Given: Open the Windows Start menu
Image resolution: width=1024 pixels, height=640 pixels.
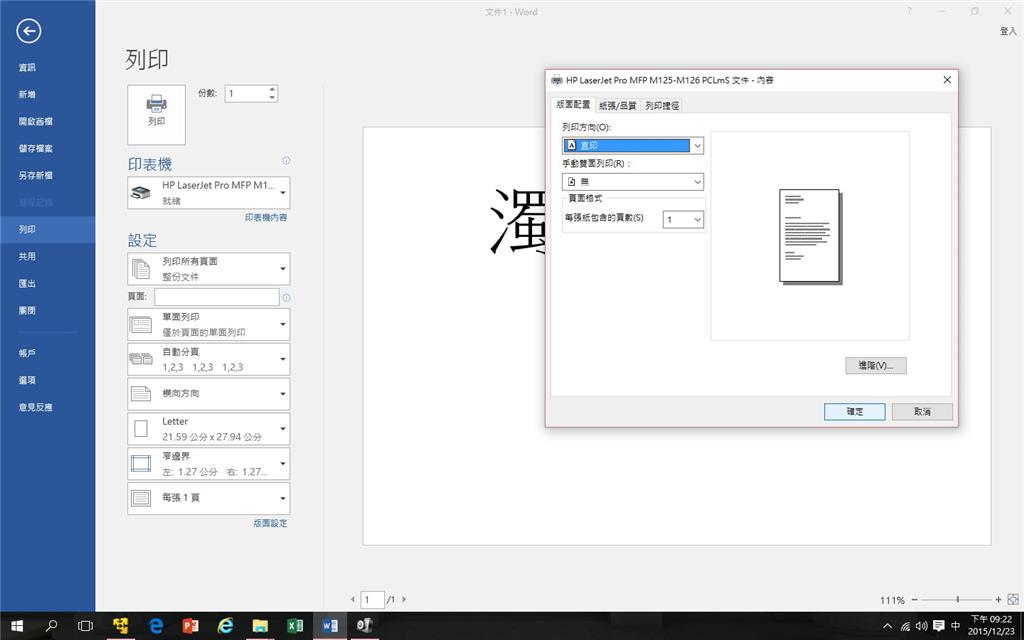Looking at the screenshot, I should 17,626.
